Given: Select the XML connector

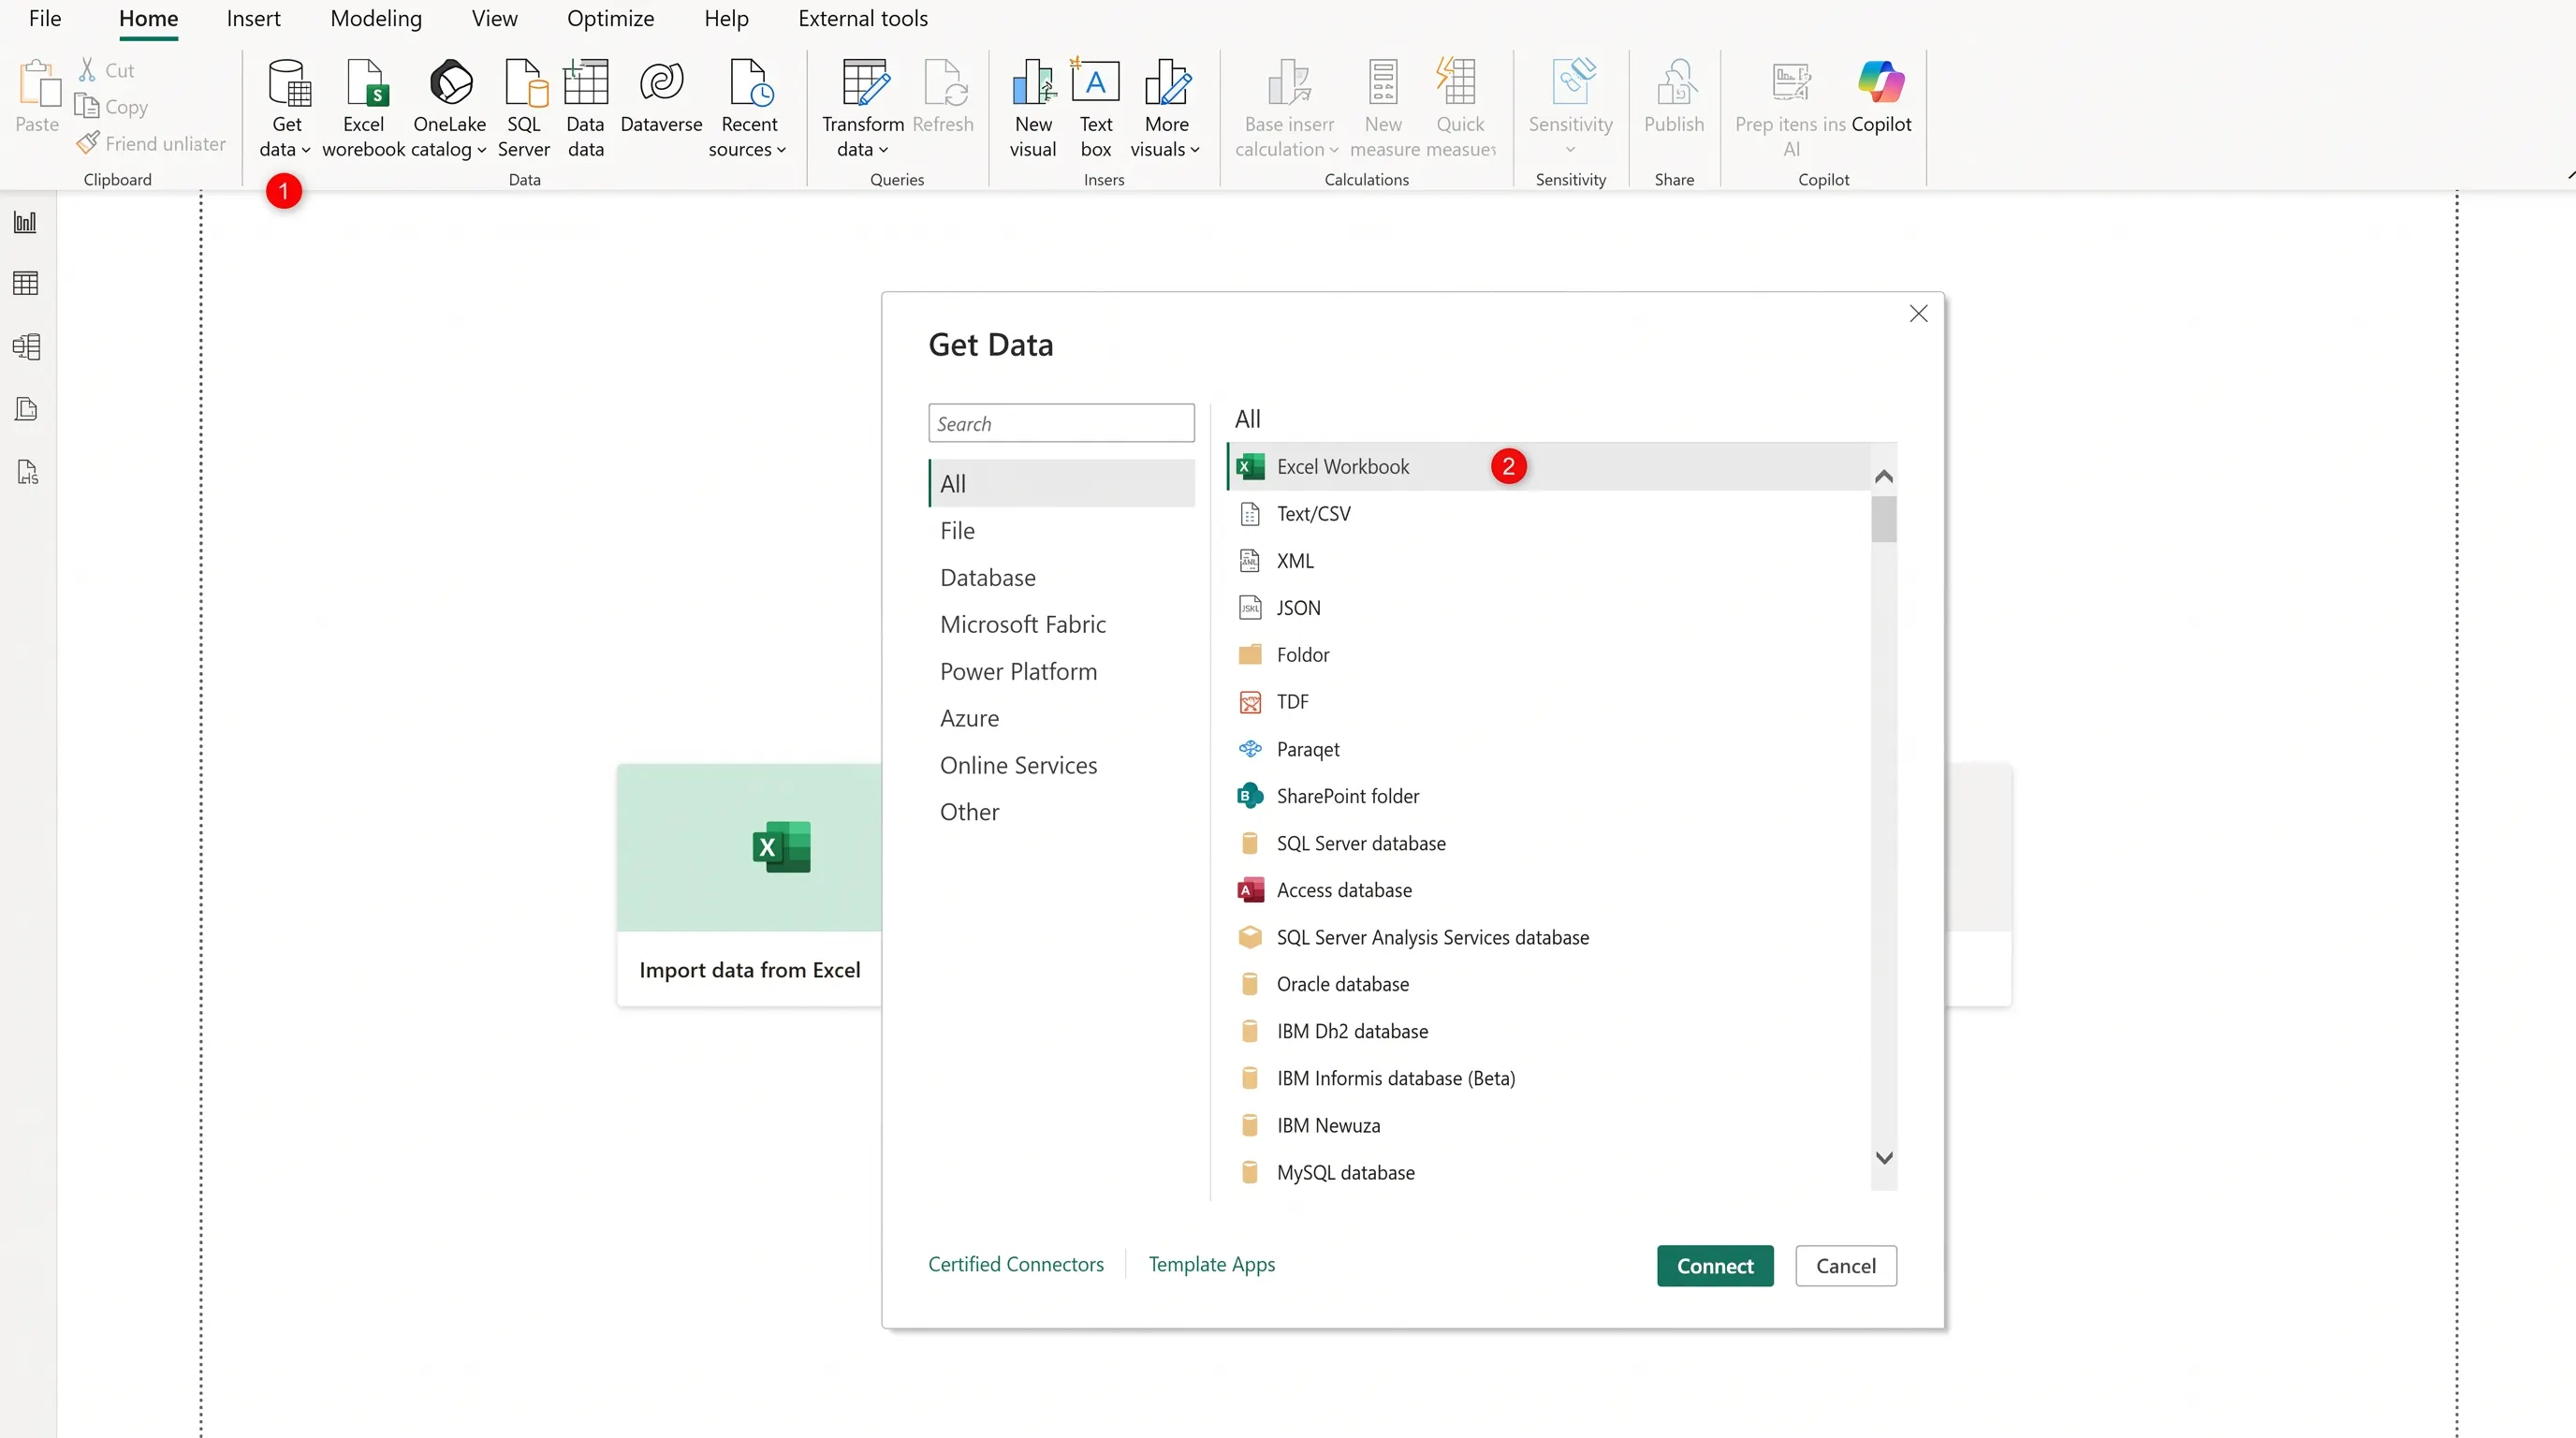Looking at the screenshot, I should pyautogui.click(x=1548, y=561).
